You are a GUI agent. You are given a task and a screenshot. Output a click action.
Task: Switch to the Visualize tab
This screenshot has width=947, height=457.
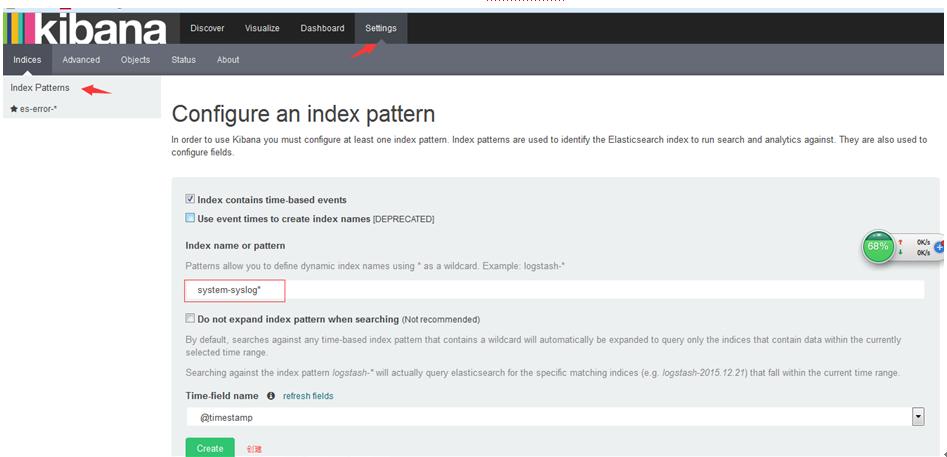262,28
